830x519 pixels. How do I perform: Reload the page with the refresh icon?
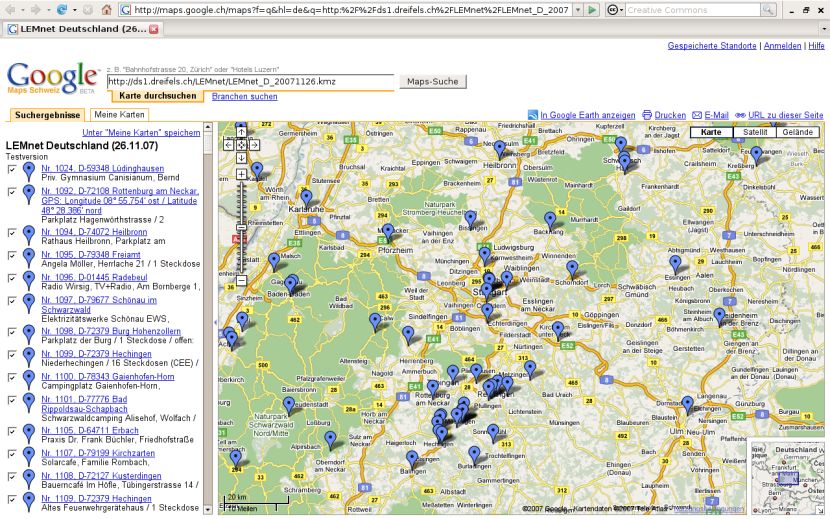tap(62, 10)
